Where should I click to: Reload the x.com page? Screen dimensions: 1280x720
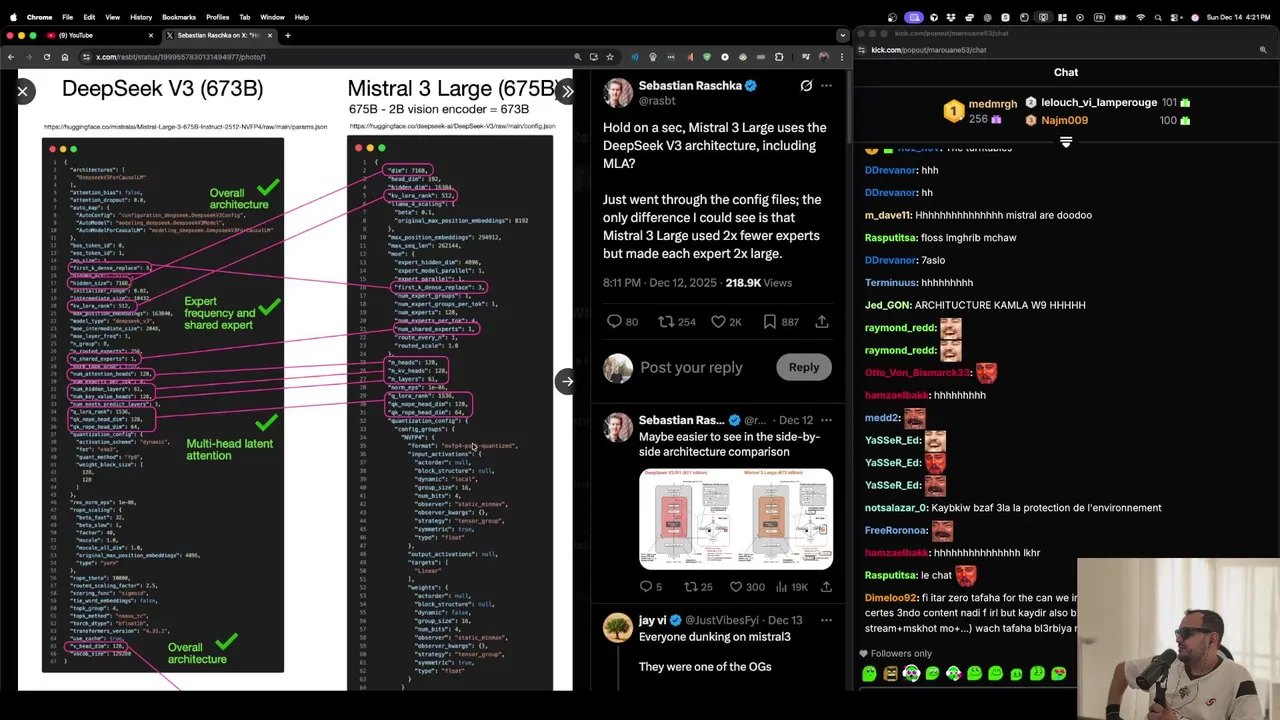click(x=46, y=57)
